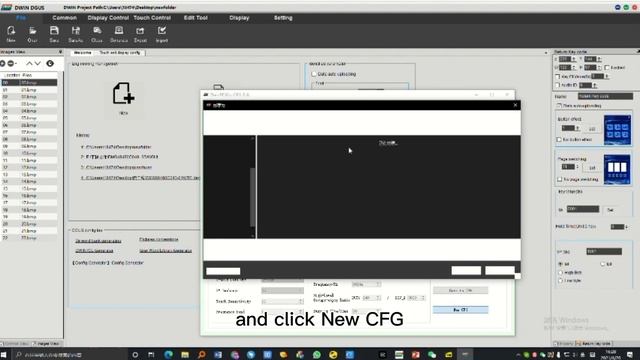Open File Explorer from the taskbar
The width and height of the screenshot is (640, 360).
point(185,355)
